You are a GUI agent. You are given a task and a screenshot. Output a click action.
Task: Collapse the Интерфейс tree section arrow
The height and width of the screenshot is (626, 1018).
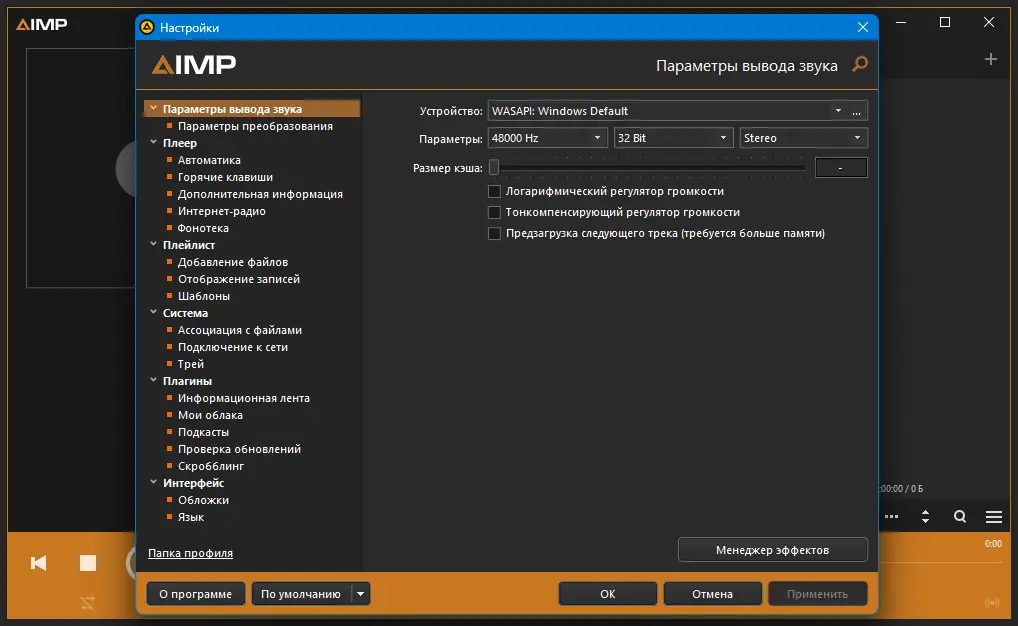(x=154, y=482)
